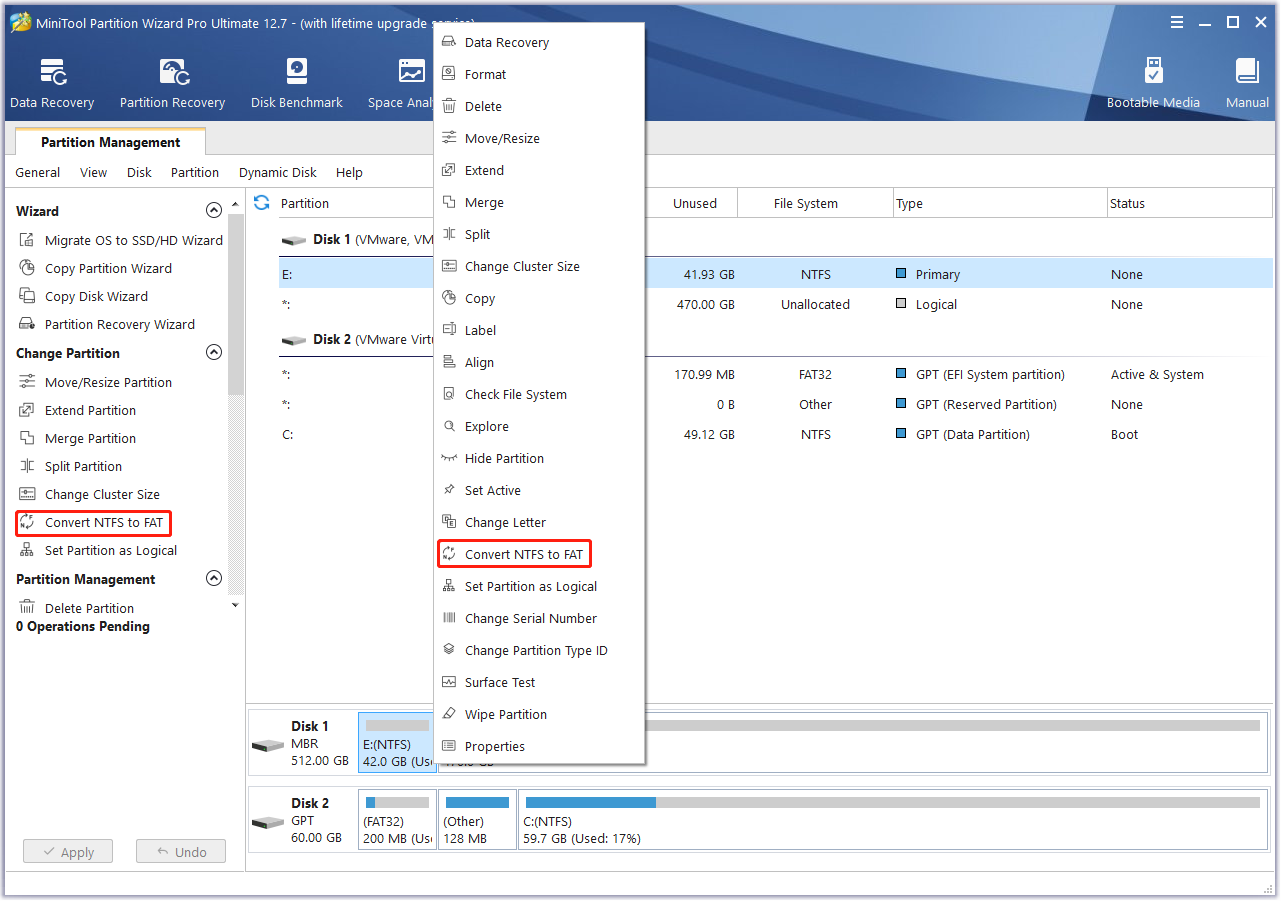Select Align in the context menu
Image resolution: width=1281 pixels, height=901 pixels.
pos(539,362)
